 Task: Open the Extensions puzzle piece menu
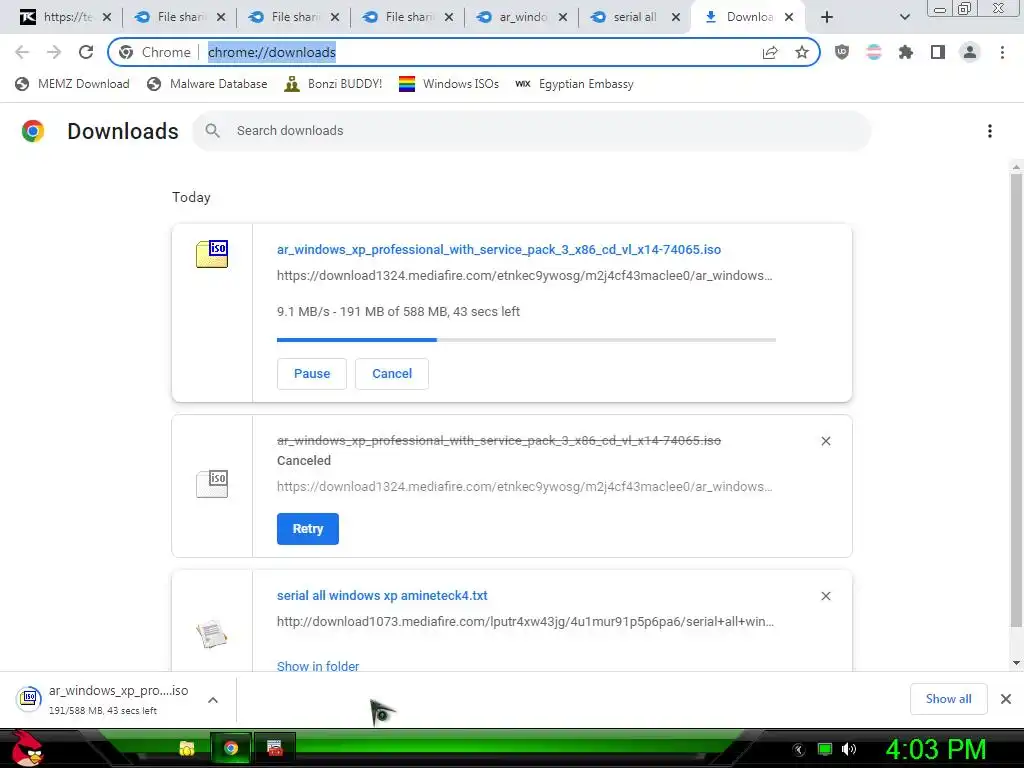(x=906, y=52)
